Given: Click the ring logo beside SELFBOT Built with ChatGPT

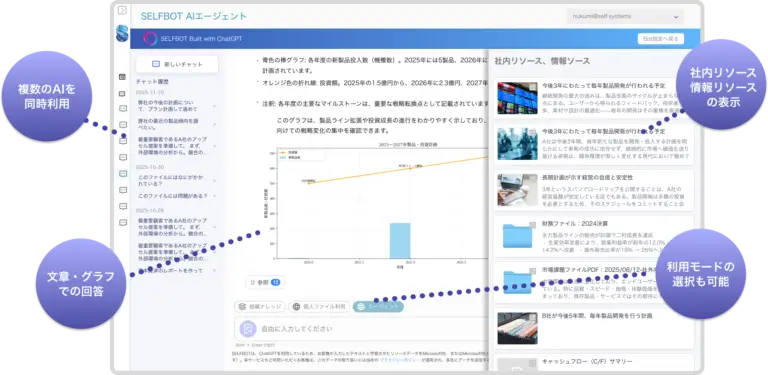Looking at the screenshot, I should tap(150, 39).
